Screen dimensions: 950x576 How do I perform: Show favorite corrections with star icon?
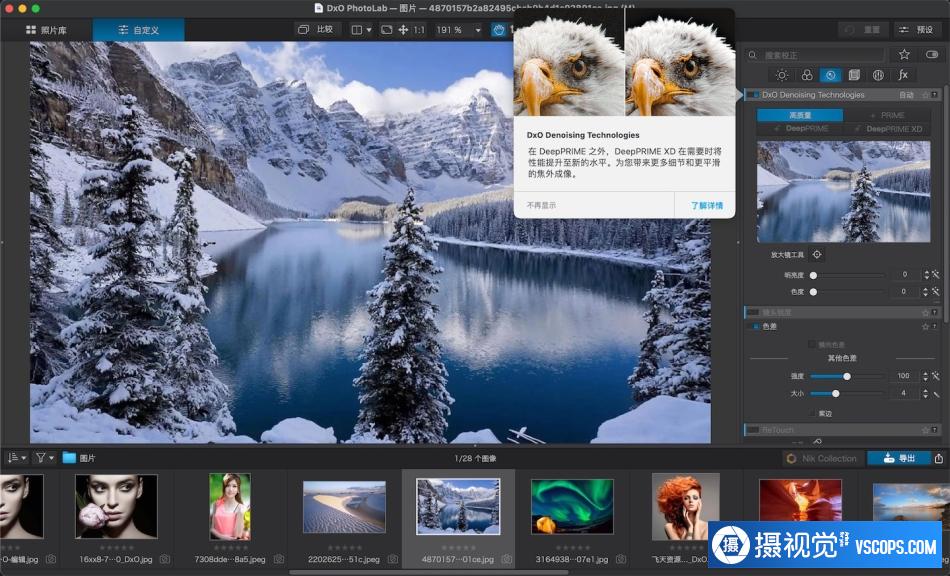[x=904, y=55]
